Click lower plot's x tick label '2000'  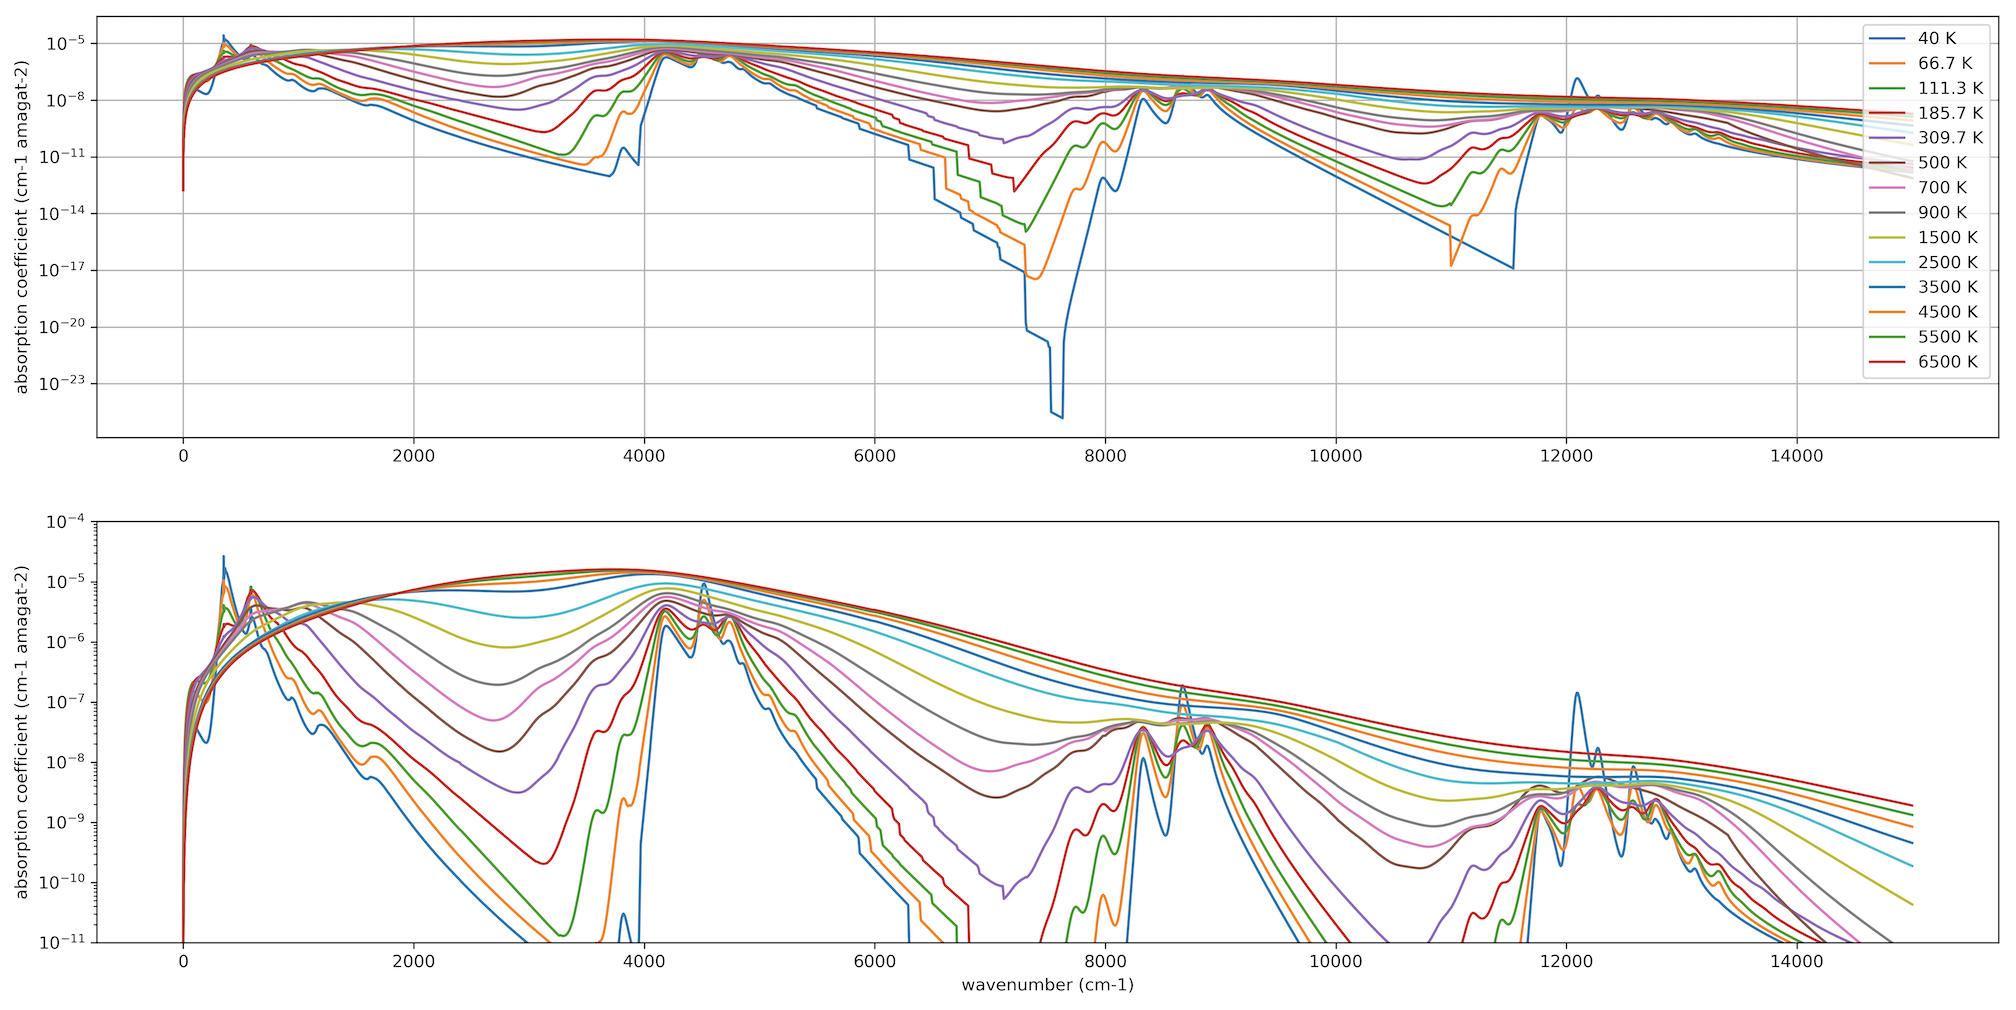413,962
